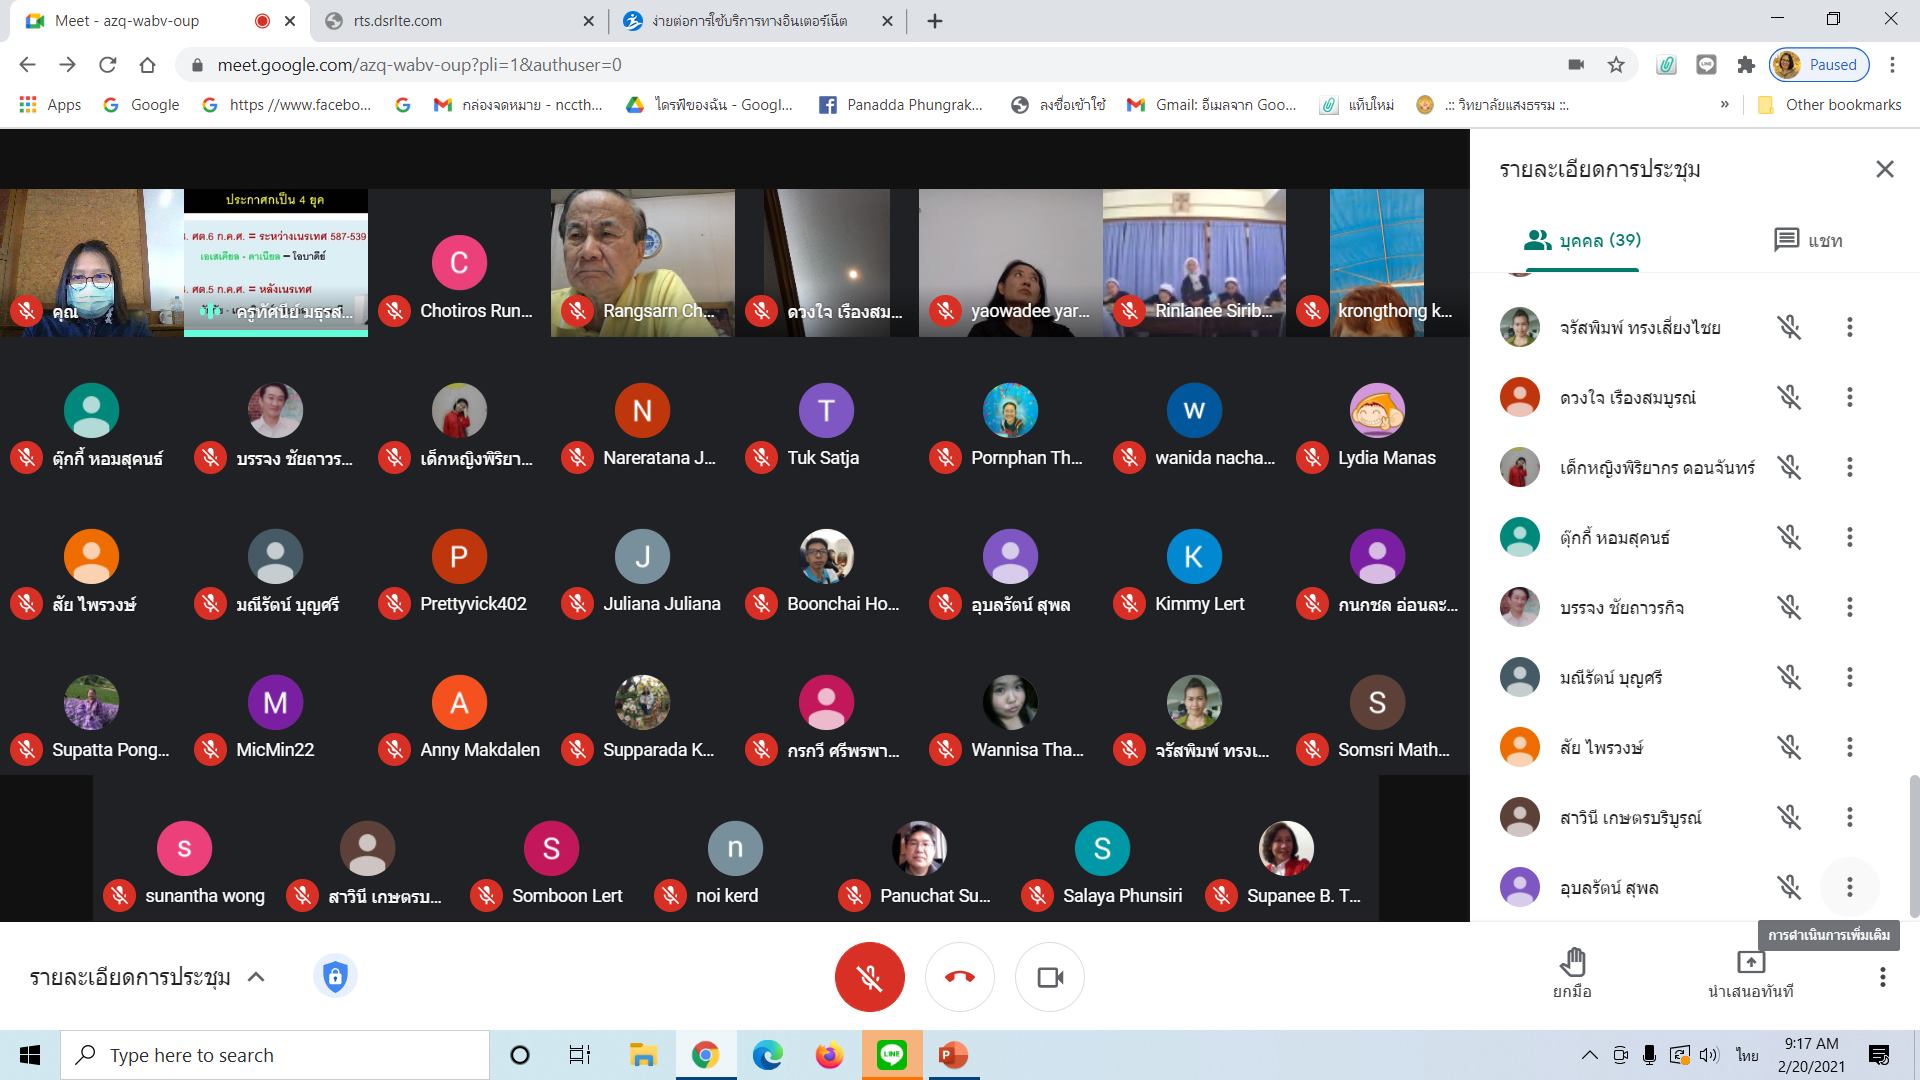The width and height of the screenshot is (1920, 1080).
Task: Mute จรัสพิมพ์ ทรงเสี่ยงไชย in participant list
Action: click(x=1789, y=327)
